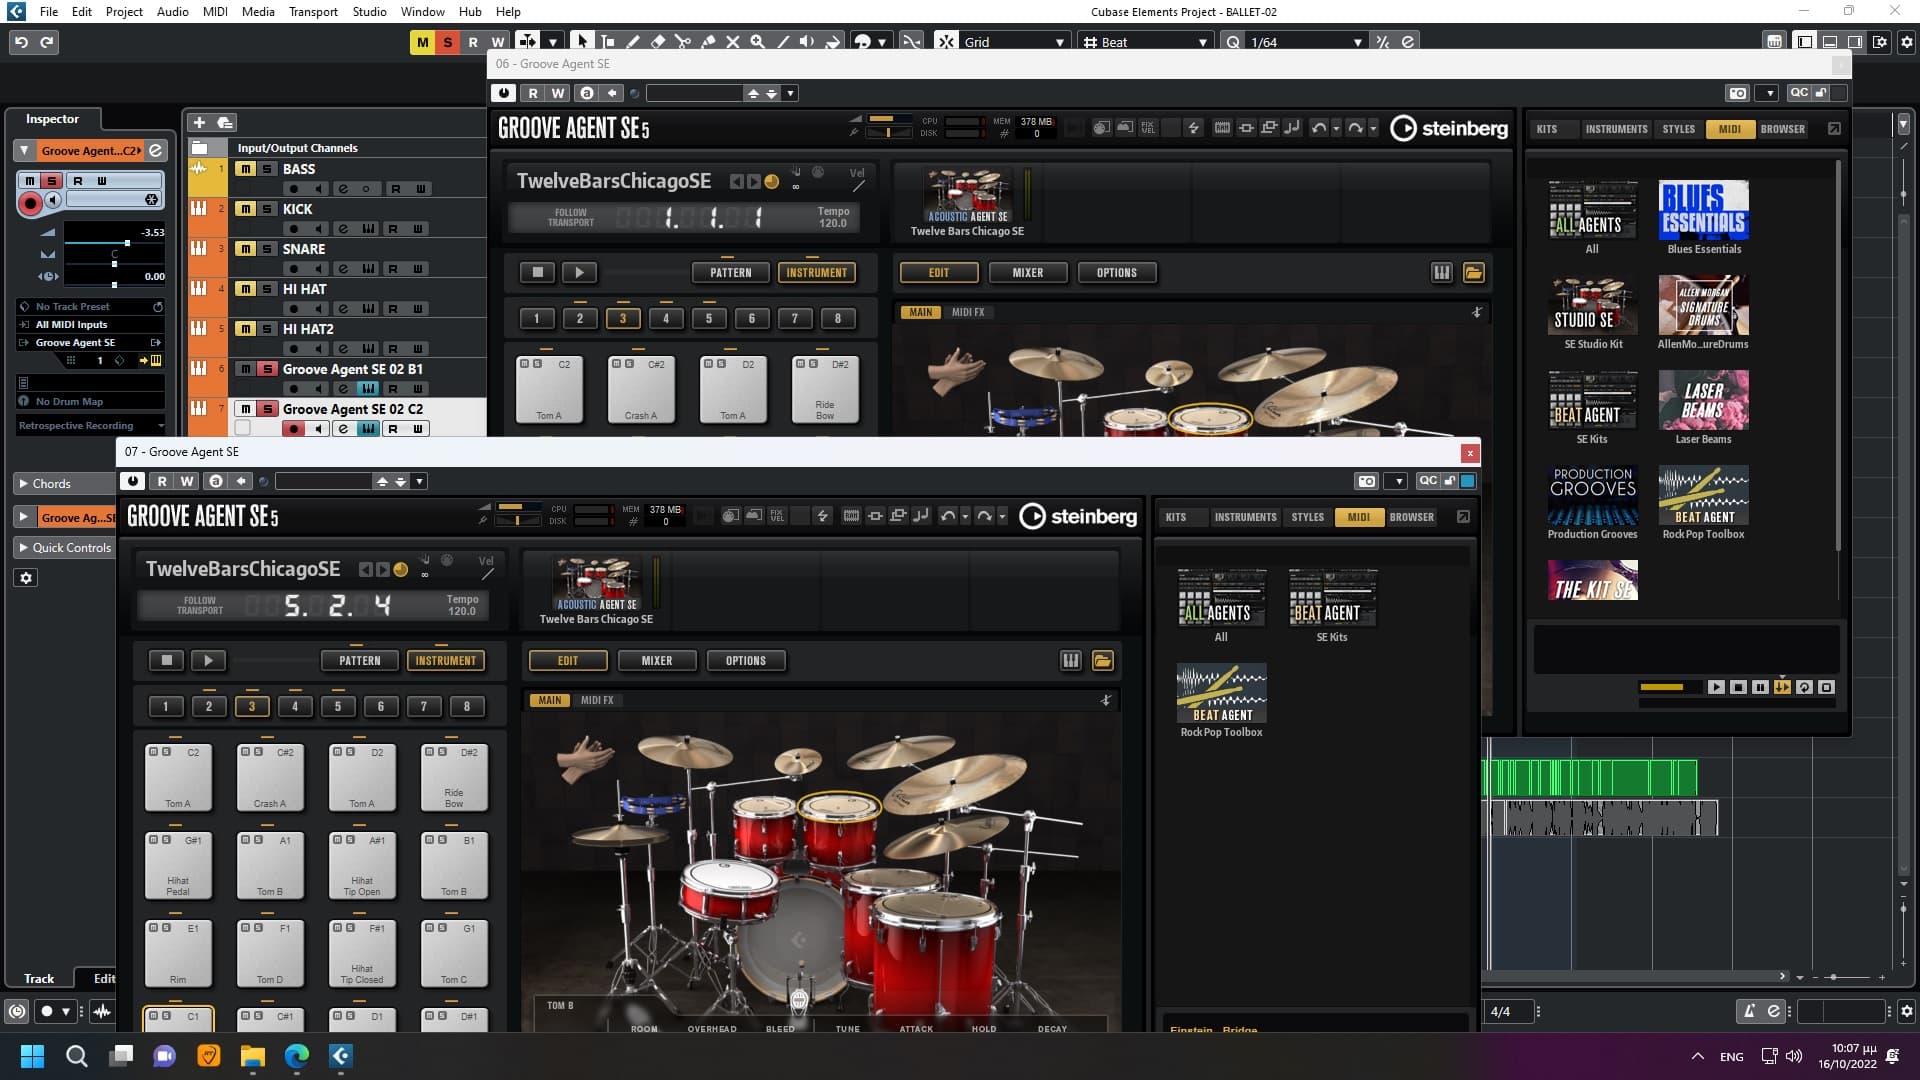
Task: Mute the BASS track
Action: 245,169
